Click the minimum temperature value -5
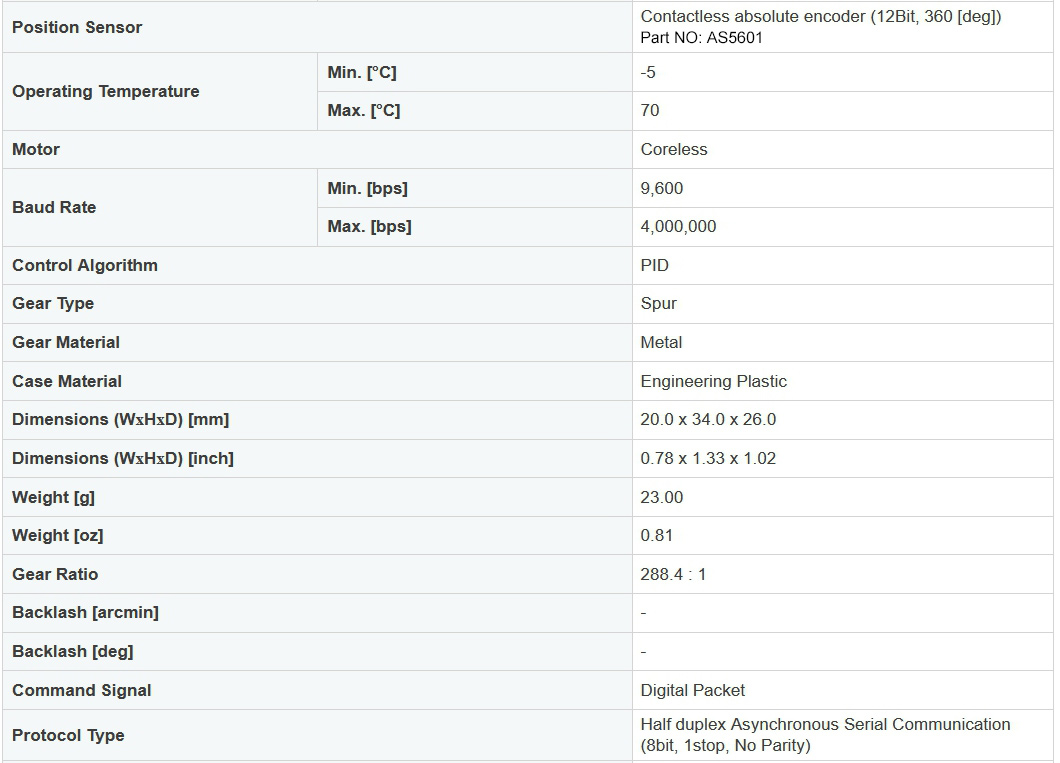Image resolution: width=1060 pixels, height=763 pixels. 648,72
